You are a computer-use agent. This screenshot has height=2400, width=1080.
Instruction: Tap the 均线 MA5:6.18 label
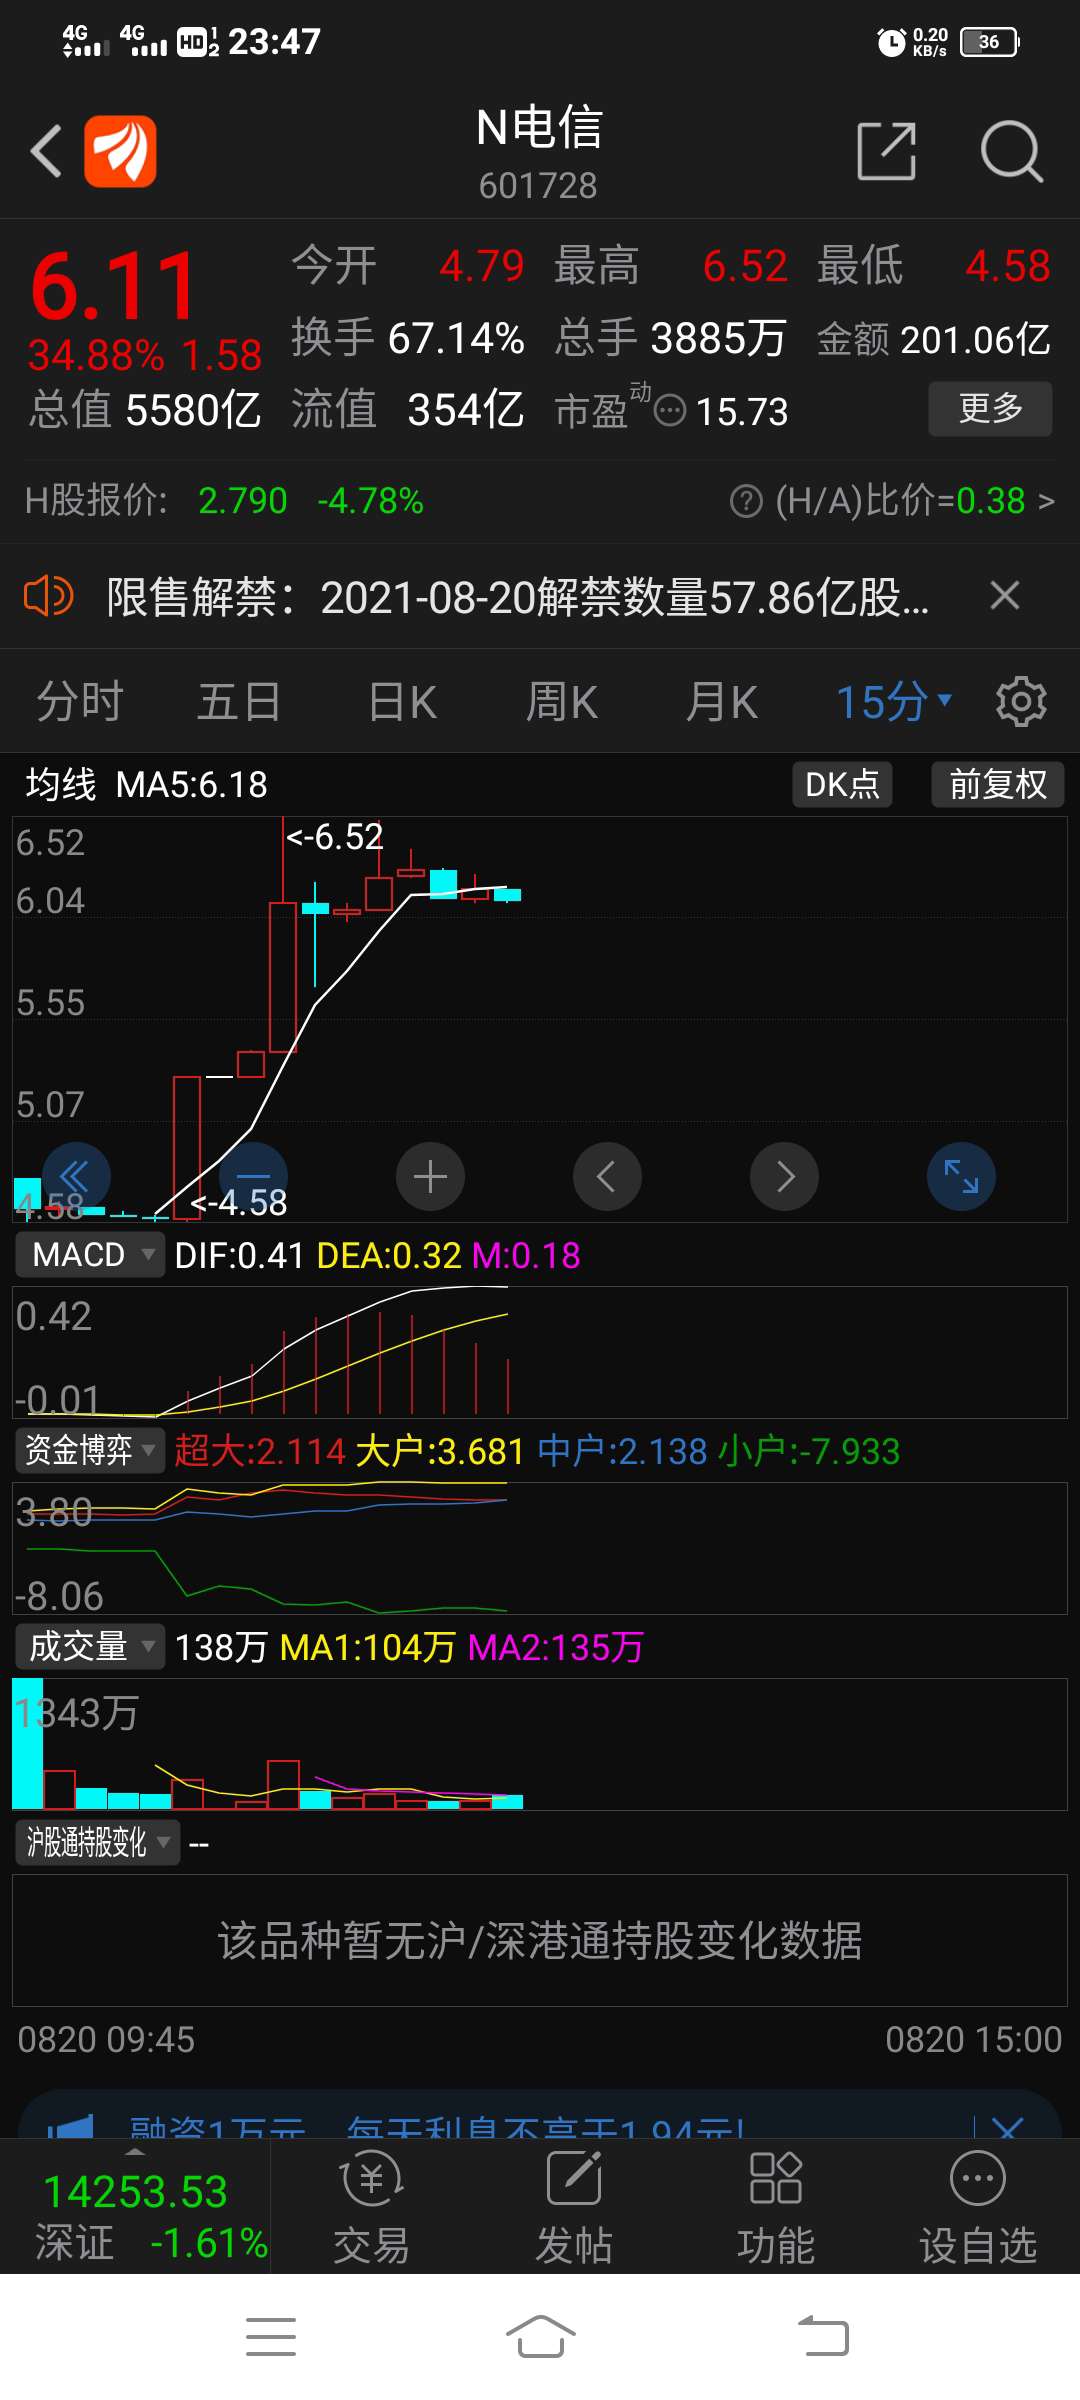click(x=147, y=784)
